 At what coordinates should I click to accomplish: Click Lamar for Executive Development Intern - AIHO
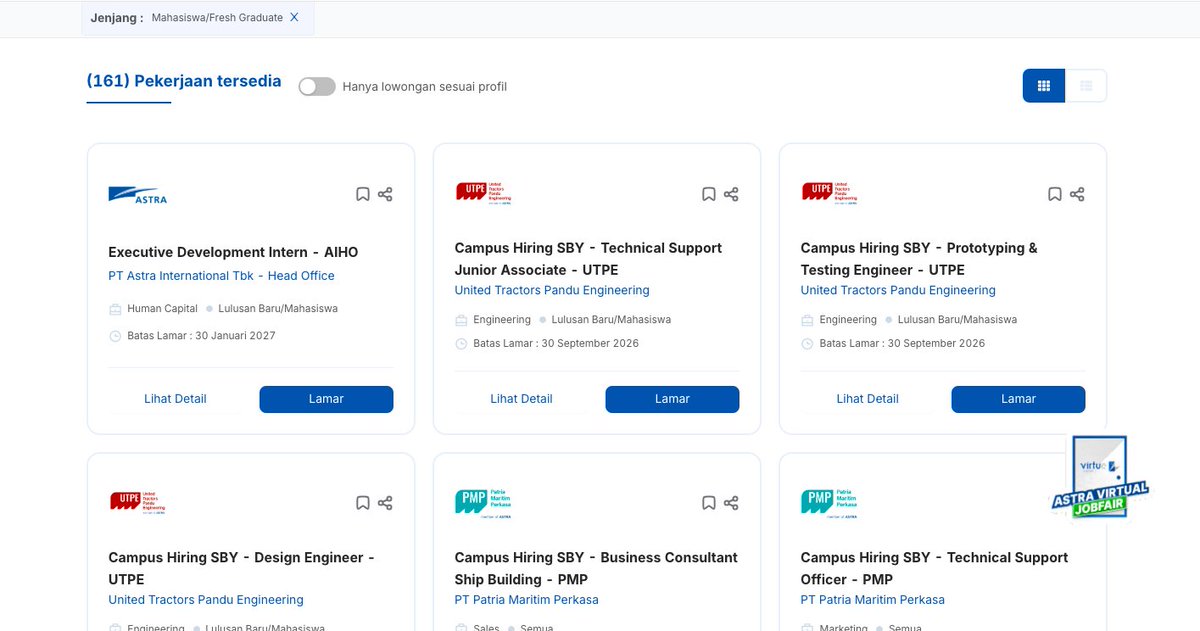coord(326,399)
